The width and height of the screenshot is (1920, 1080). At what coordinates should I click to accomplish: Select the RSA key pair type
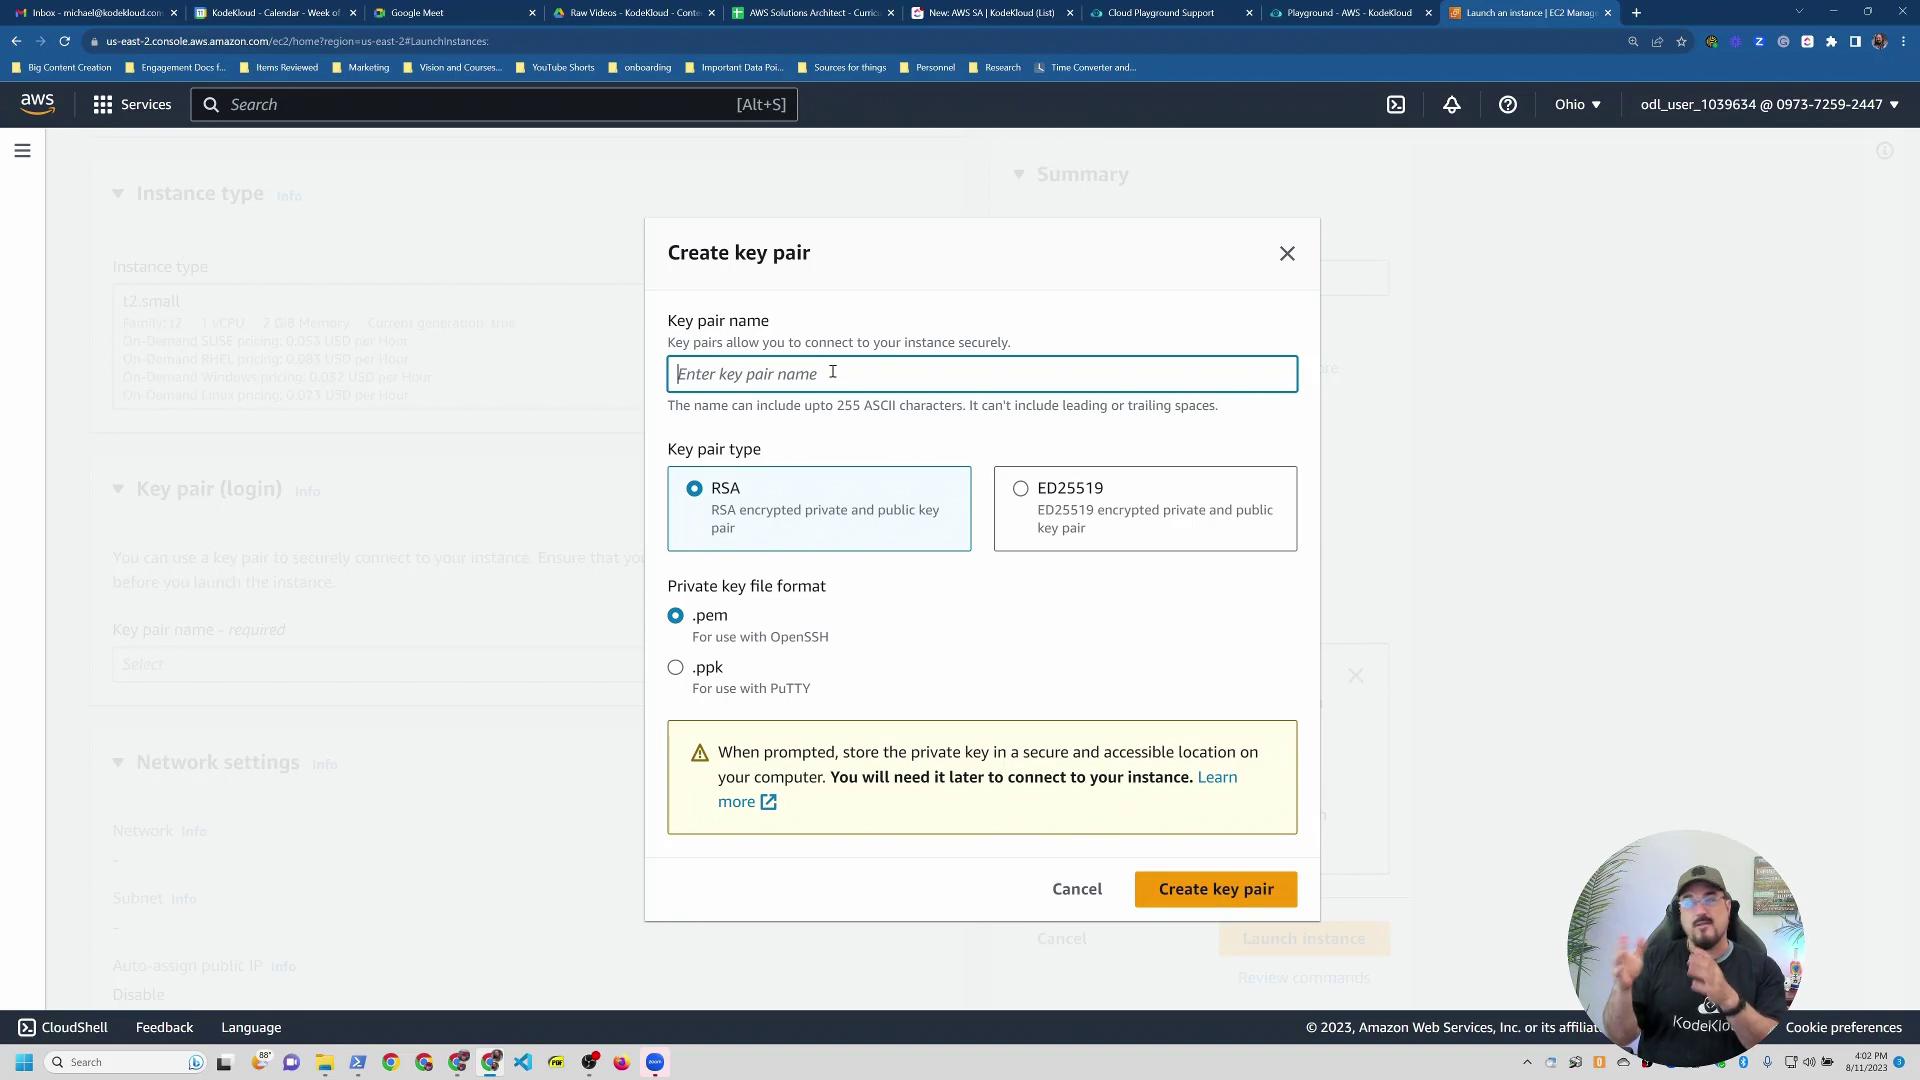[694, 489]
